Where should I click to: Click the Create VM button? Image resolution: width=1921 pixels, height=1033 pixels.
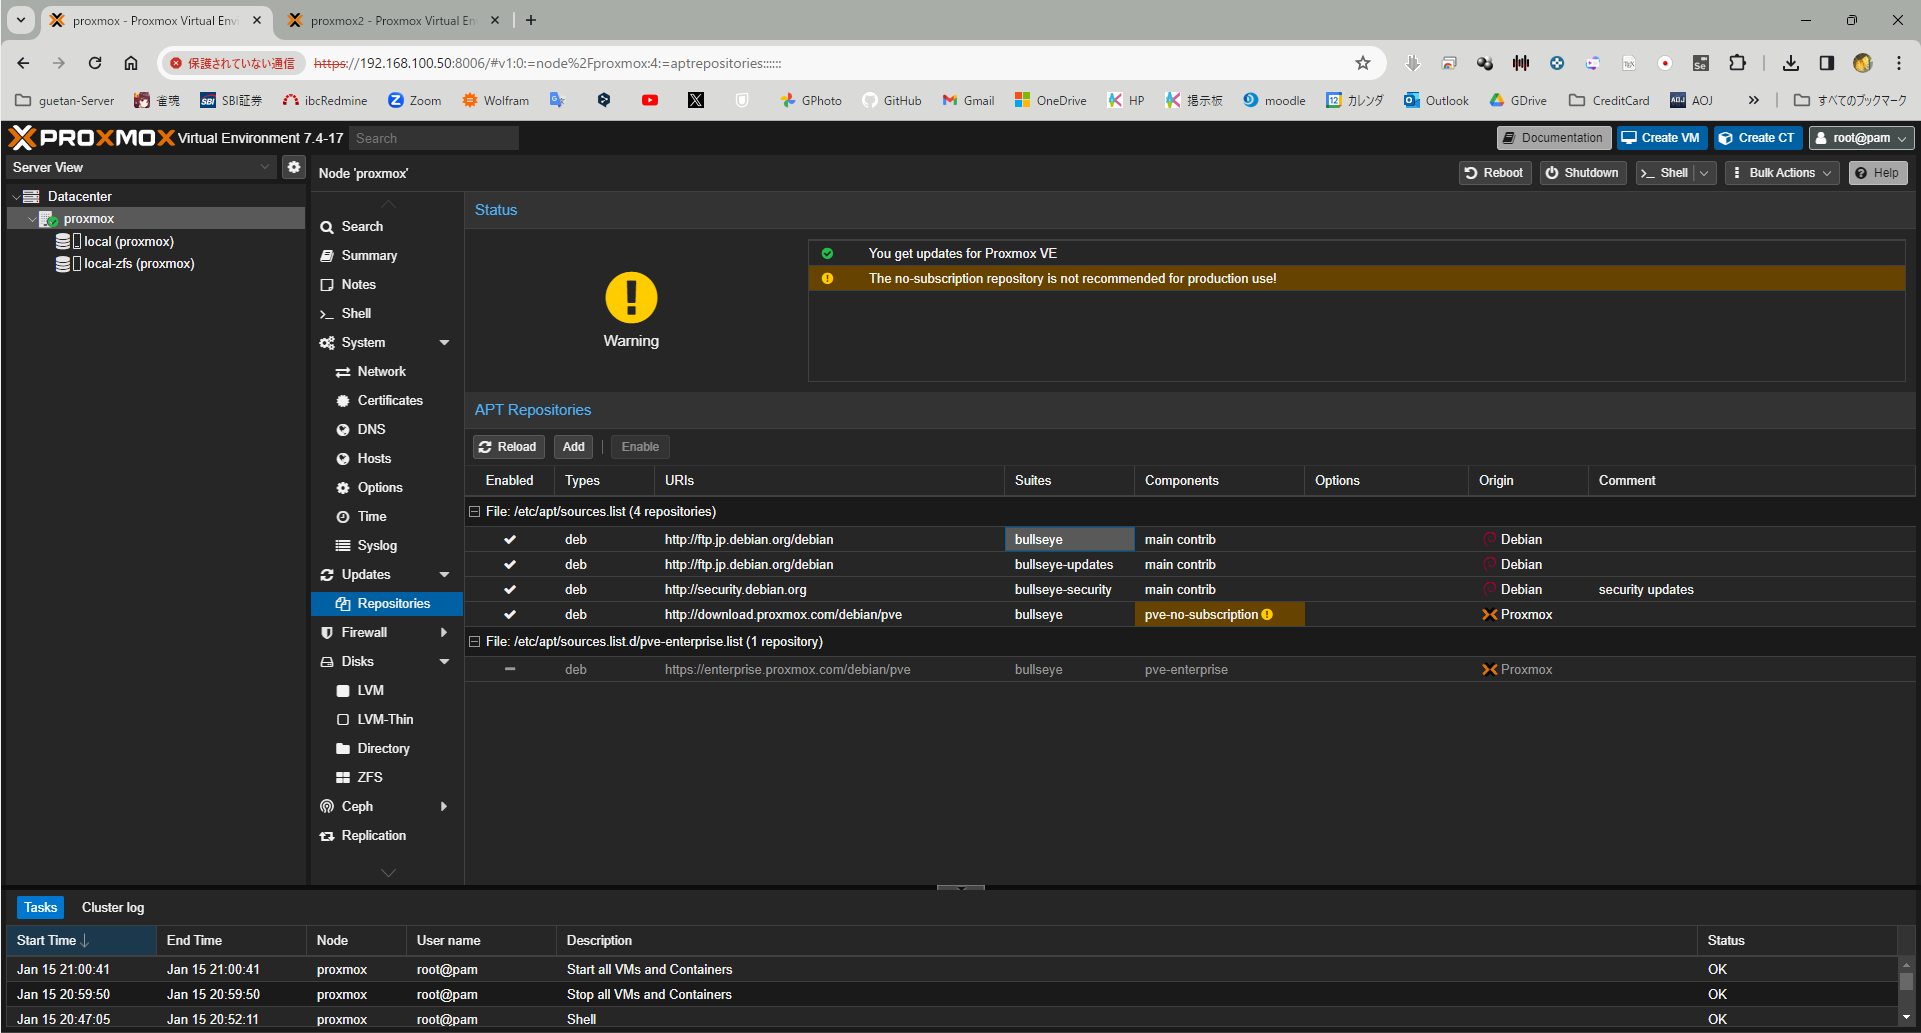click(1660, 138)
